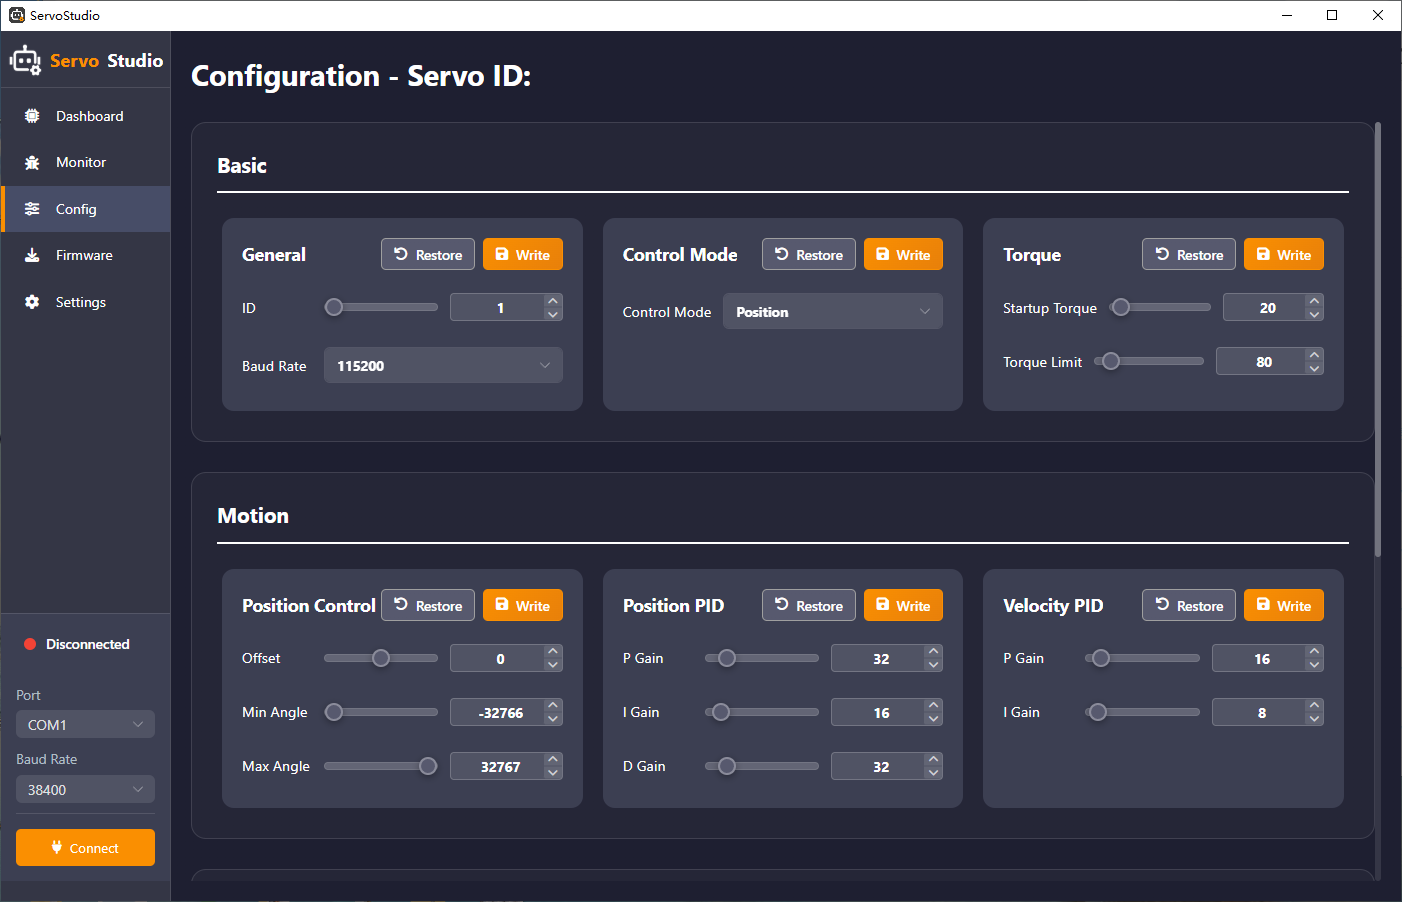Go to the Firmware page
Image resolution: width=1402 pixels, height=902 pixels.
(86, 255)
